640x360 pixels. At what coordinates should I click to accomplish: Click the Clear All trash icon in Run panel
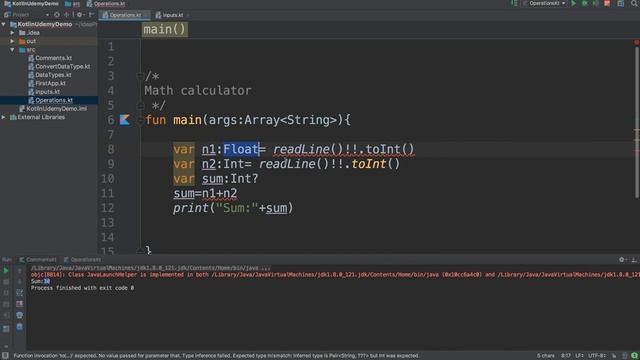pos(20,327)
